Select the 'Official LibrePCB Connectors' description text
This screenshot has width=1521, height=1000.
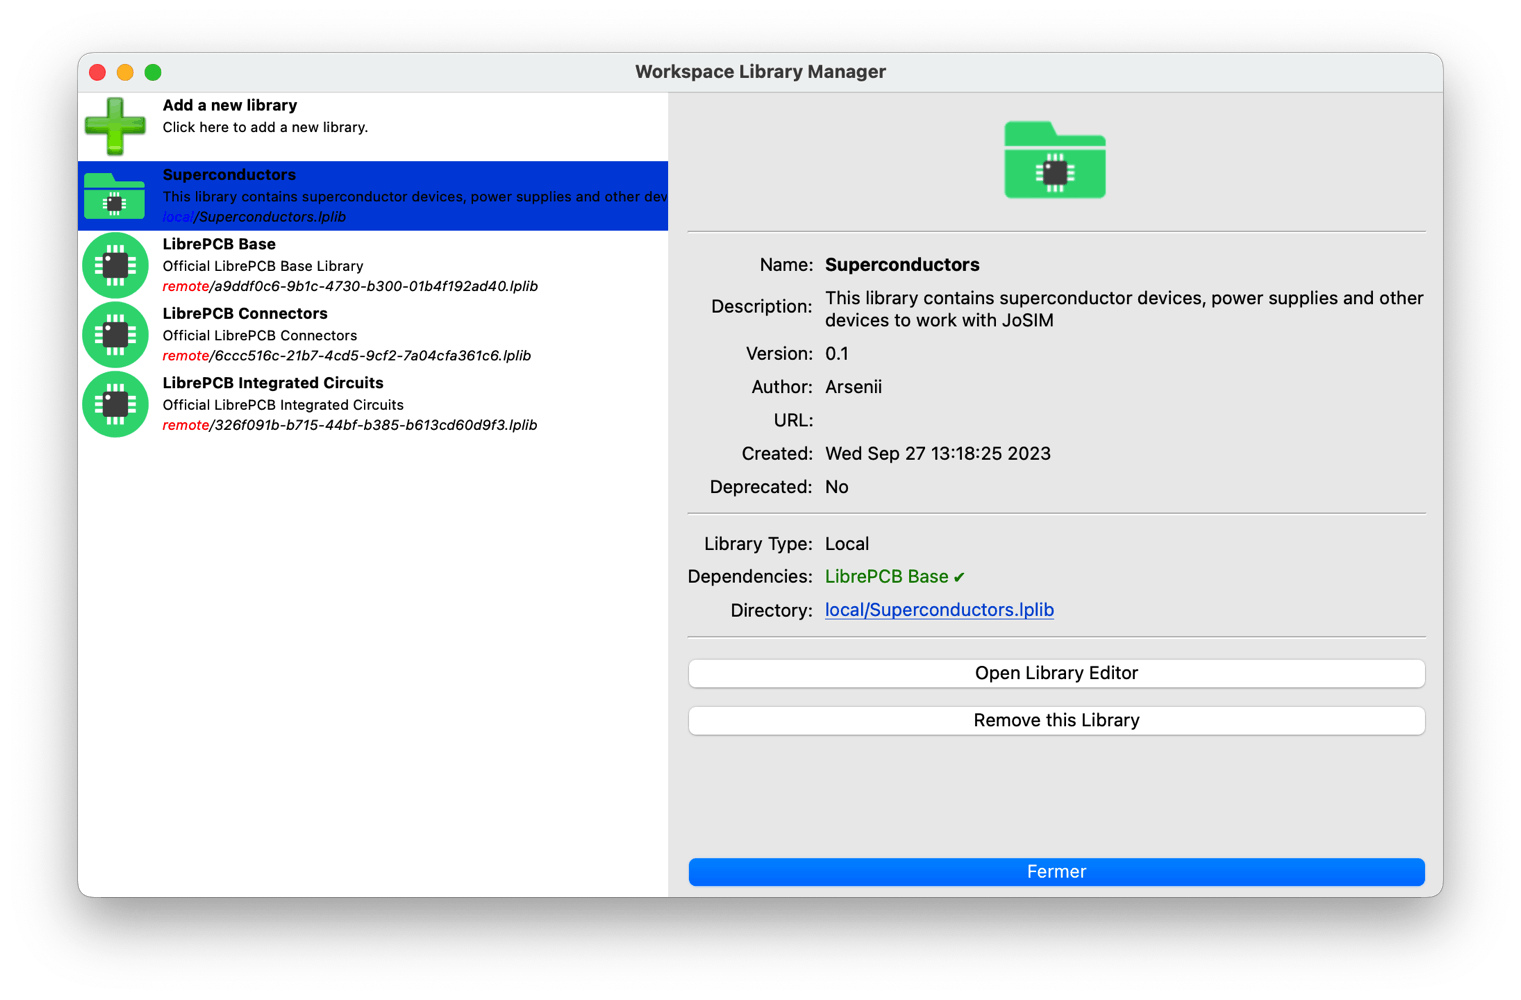[260, 336]
